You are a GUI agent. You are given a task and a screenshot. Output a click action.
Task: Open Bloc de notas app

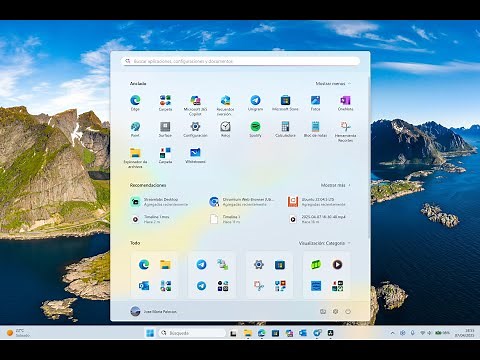pos(315,129)
